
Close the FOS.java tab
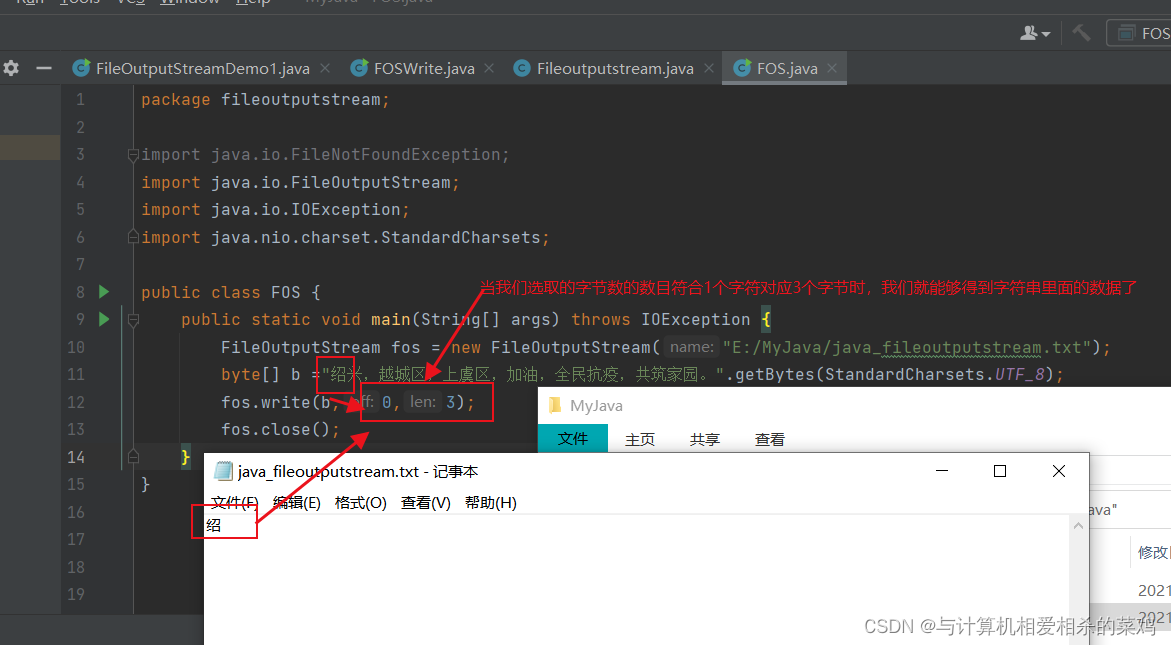click(832, 68)
